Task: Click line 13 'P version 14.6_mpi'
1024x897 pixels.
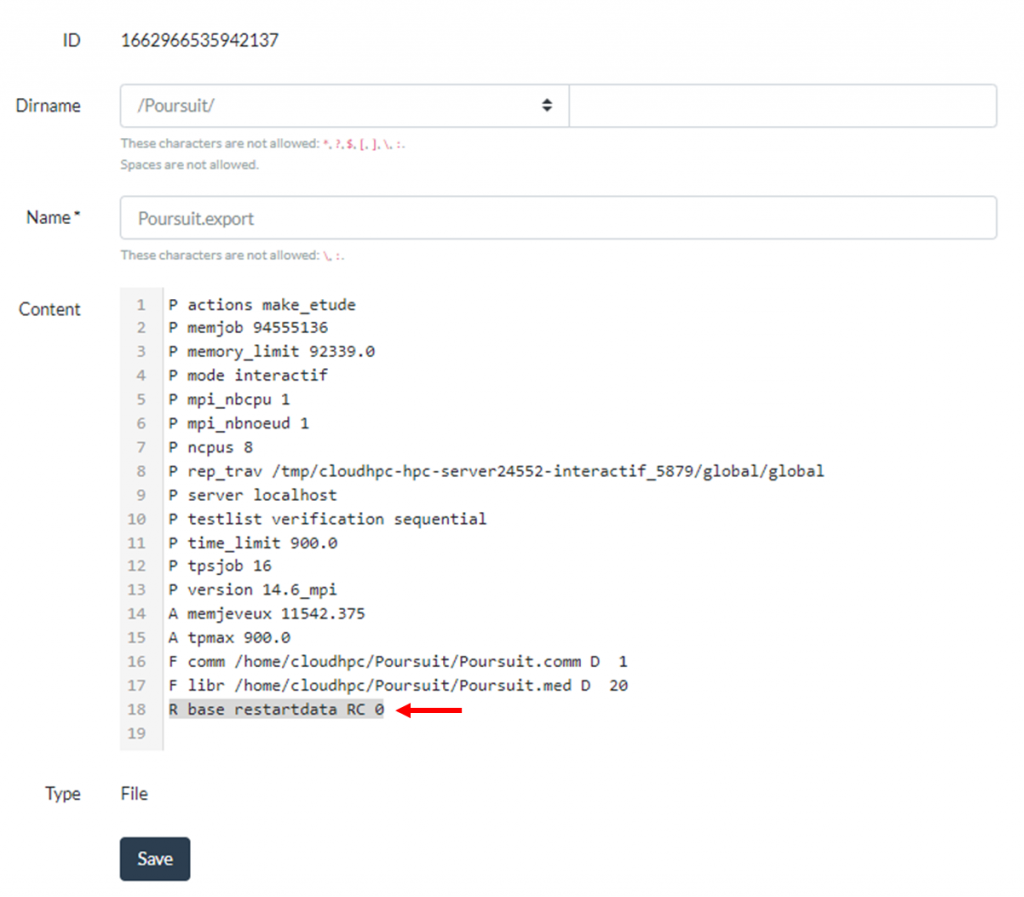Action: 253,590
